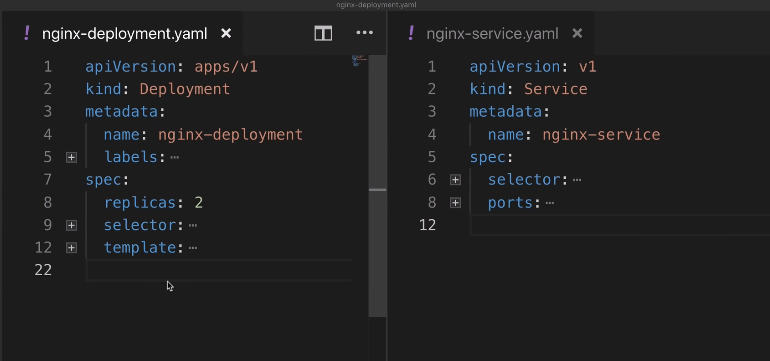The height and width of the screenshot is (361, 770).
Task: Open the more actions ellipsis menu
Action: pyautogui.click(x=364, y=33)
